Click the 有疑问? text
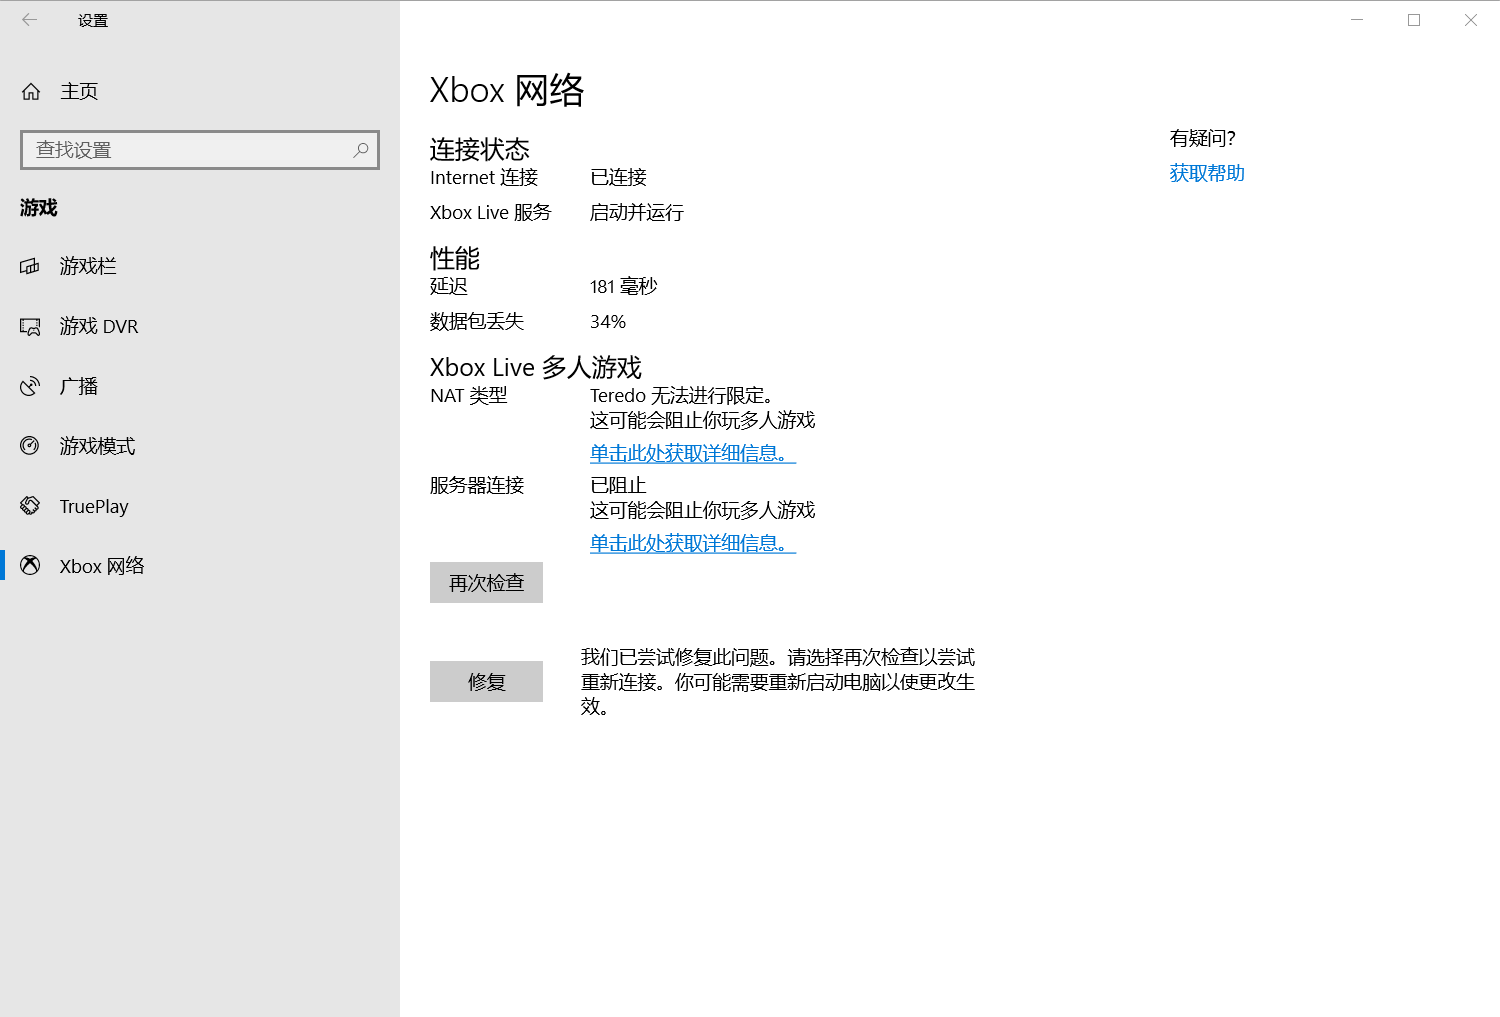This screenshot has width=1500, height=1017. 1203,138
